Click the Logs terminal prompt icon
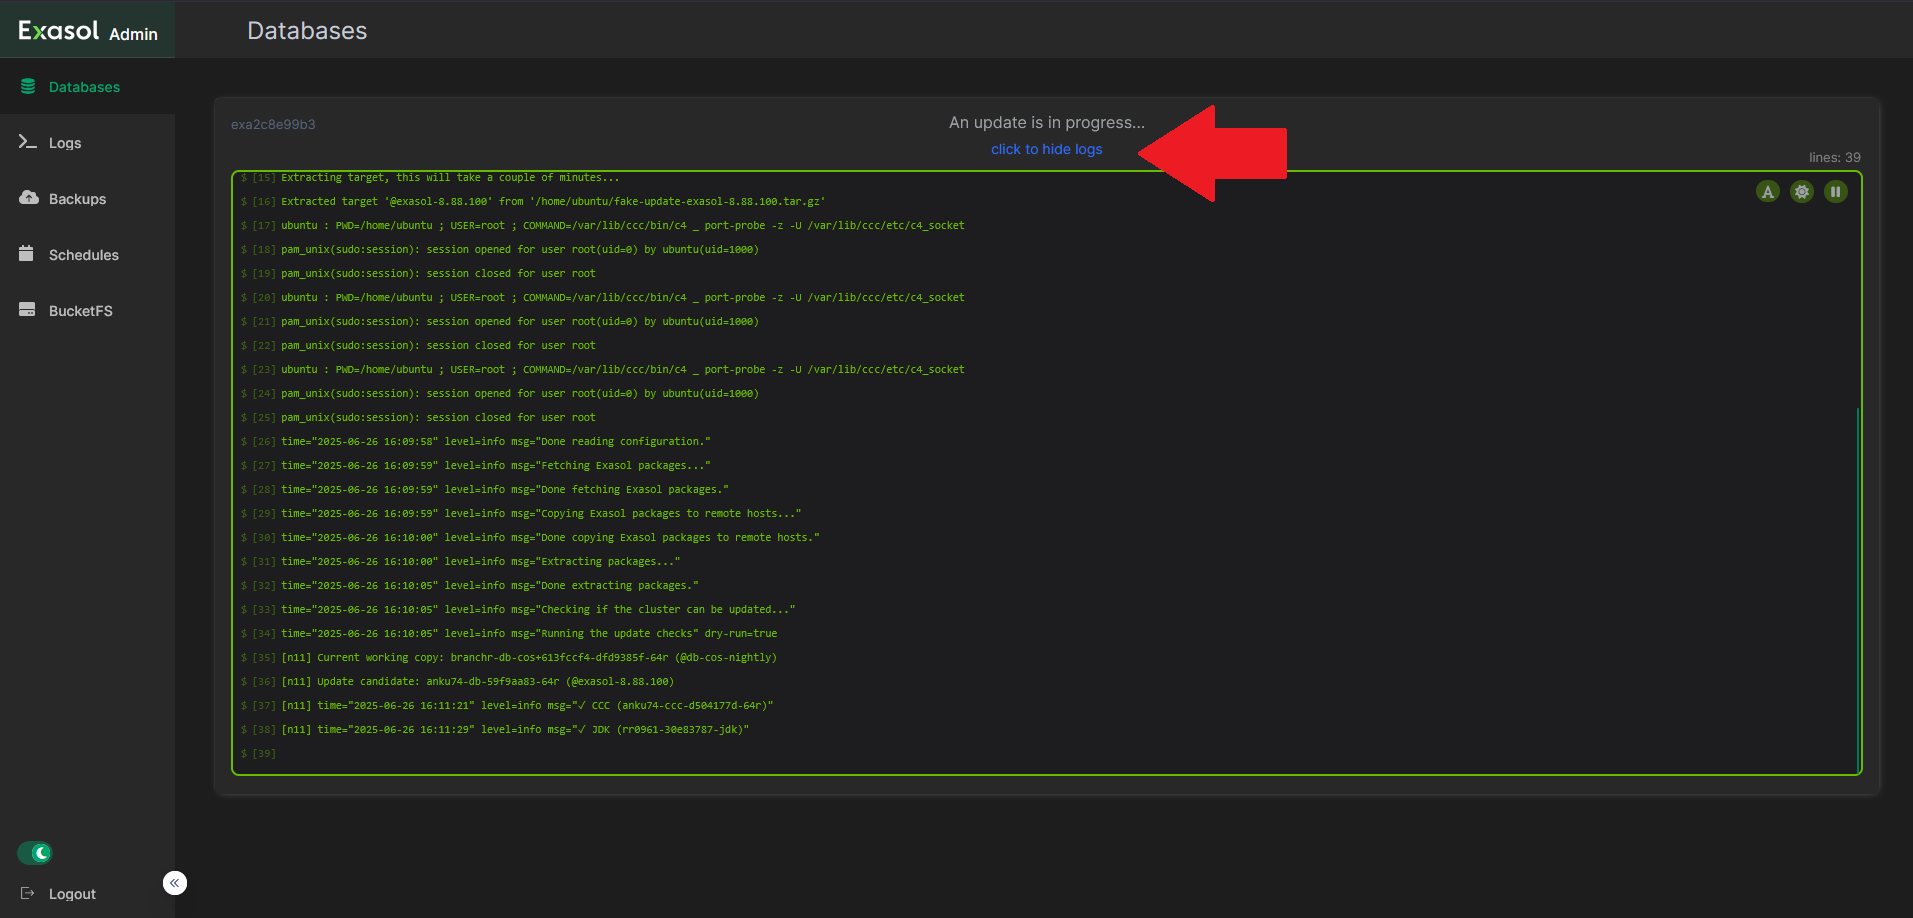1913x918 pixels. point(28,142)
